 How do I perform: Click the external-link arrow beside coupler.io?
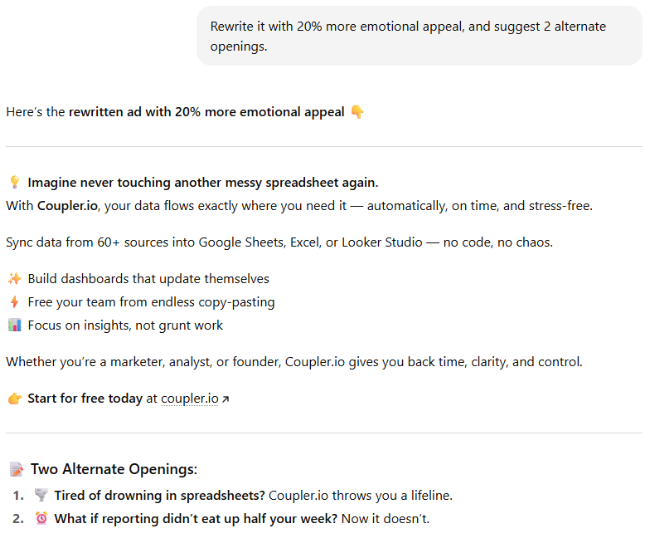(225, 399)
